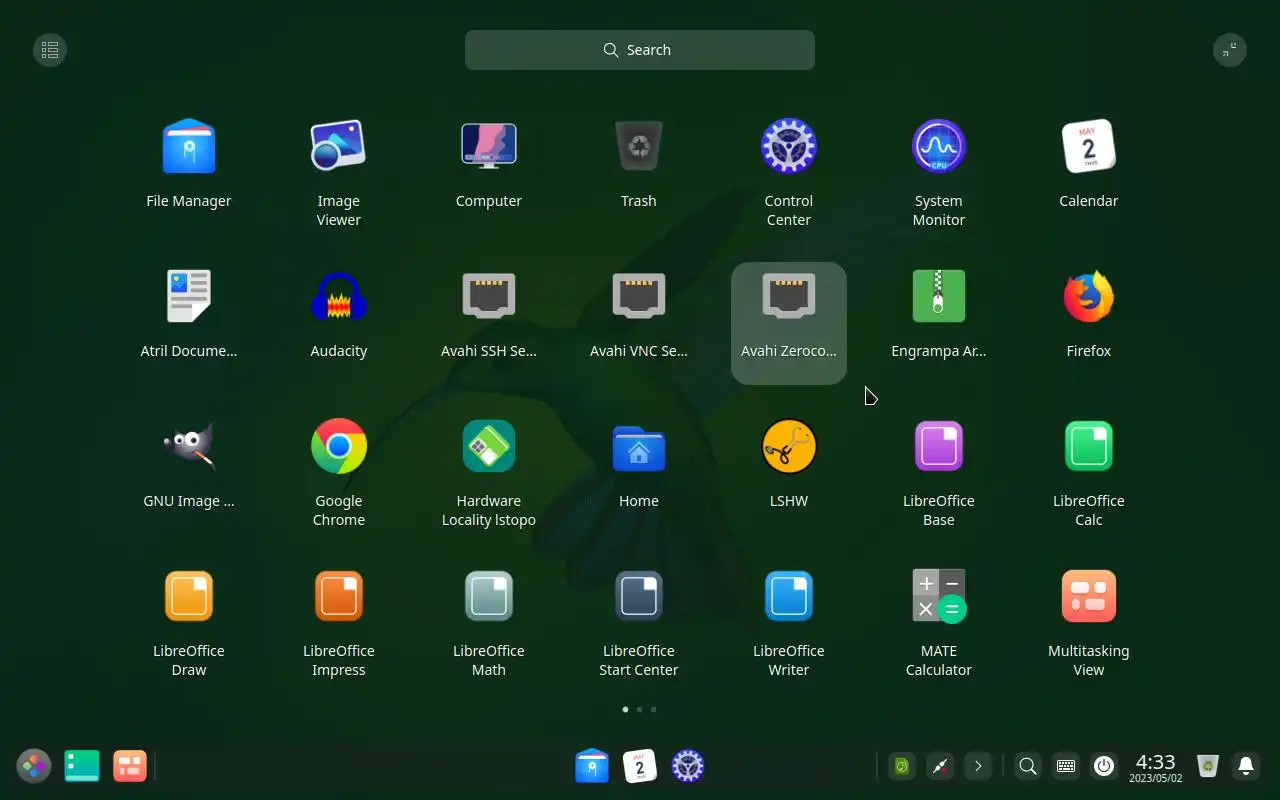Image resolution: width=1280 pixels, height=800 pixels.
Task: Click the launcher button in the dock
Action: 34,766
